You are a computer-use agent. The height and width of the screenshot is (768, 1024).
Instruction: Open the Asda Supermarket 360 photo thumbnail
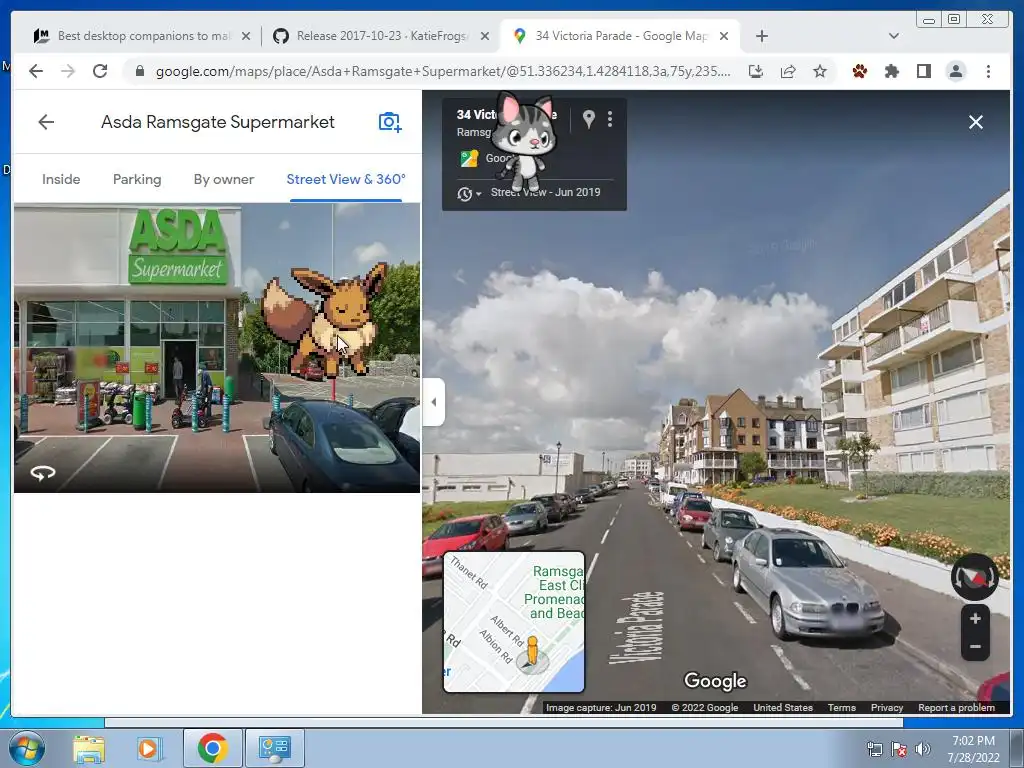(x=217, y=347)
